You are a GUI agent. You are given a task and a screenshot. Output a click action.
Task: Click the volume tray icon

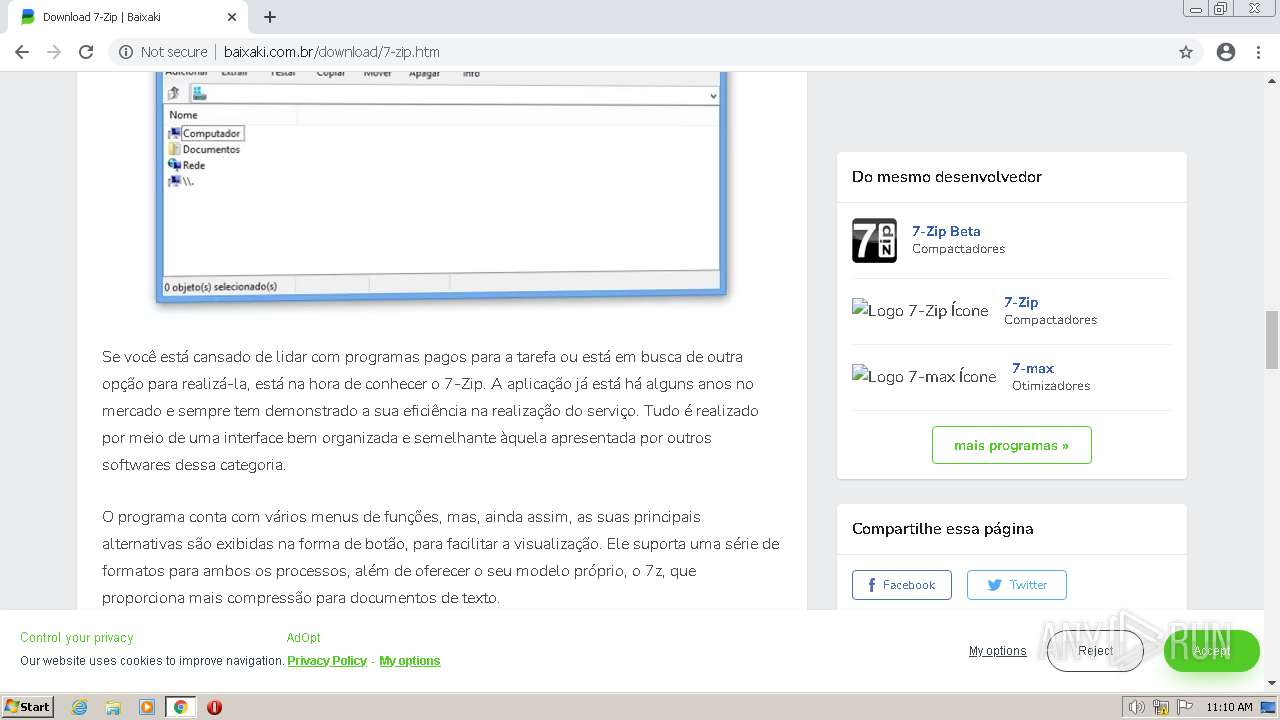tap(1137, 707)
